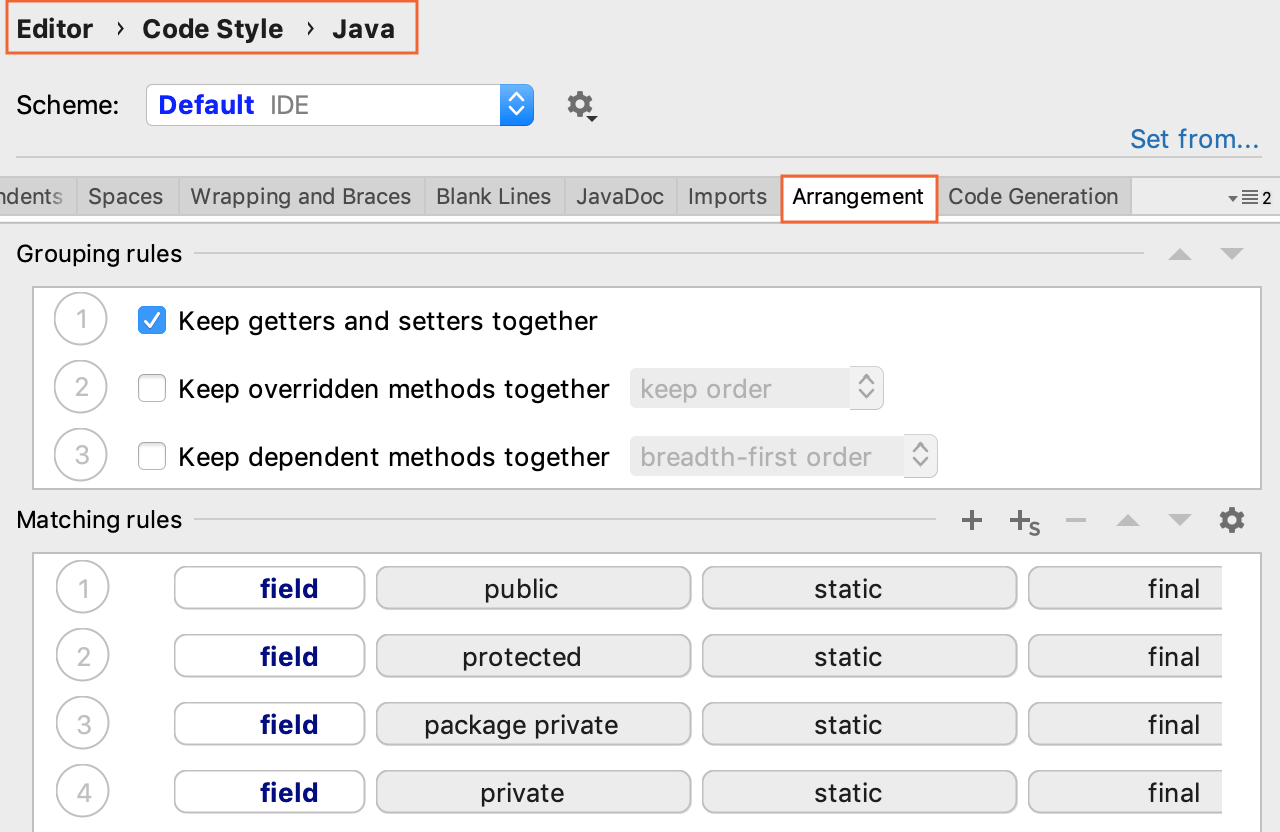
Task: Select the static modifier in rule 1
Action: pyautogui.click(x=860, y=588)
